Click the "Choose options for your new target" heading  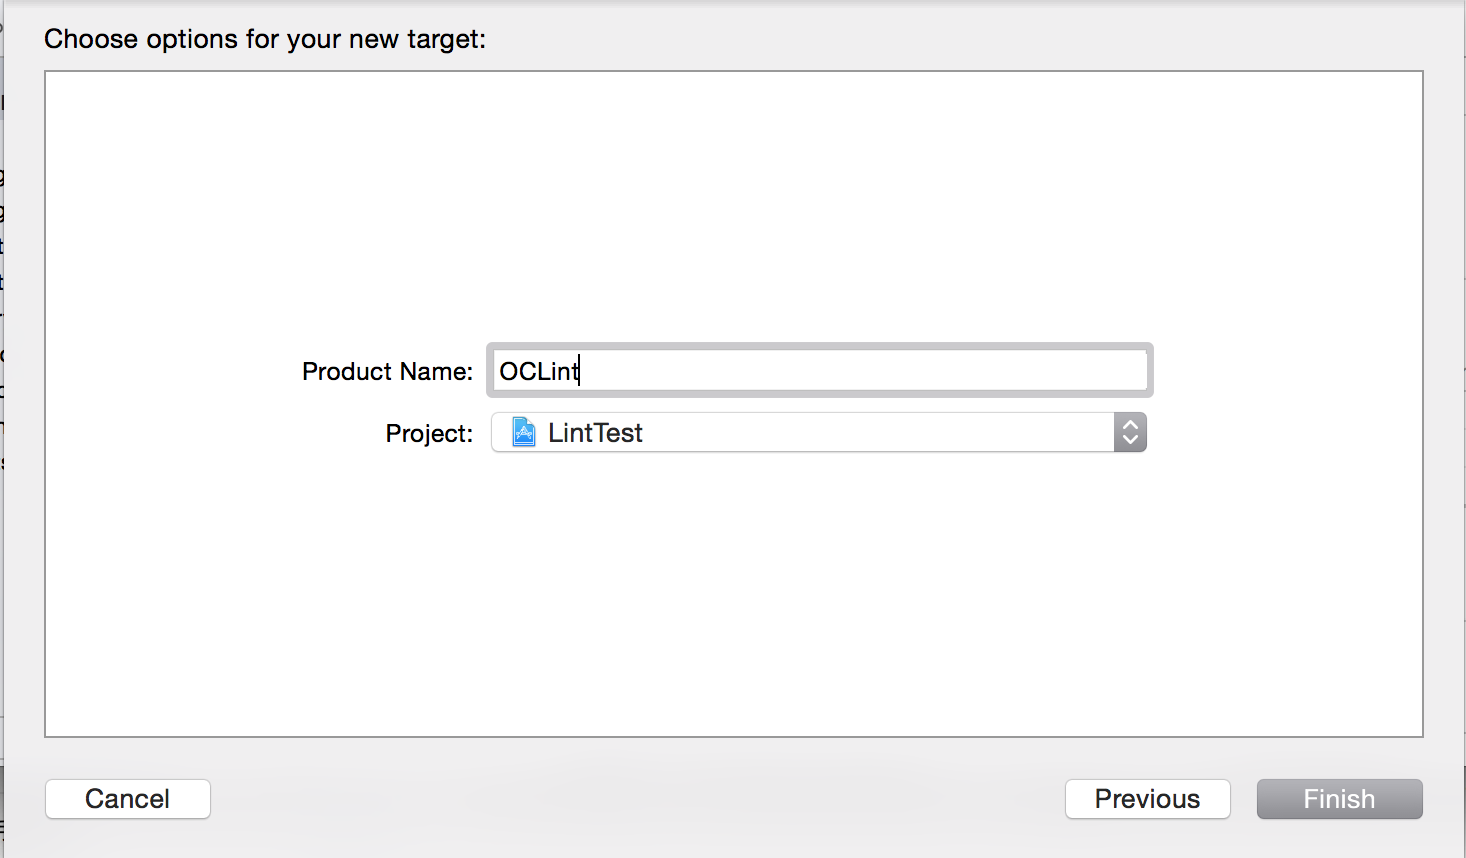click(x=264, y=39)
